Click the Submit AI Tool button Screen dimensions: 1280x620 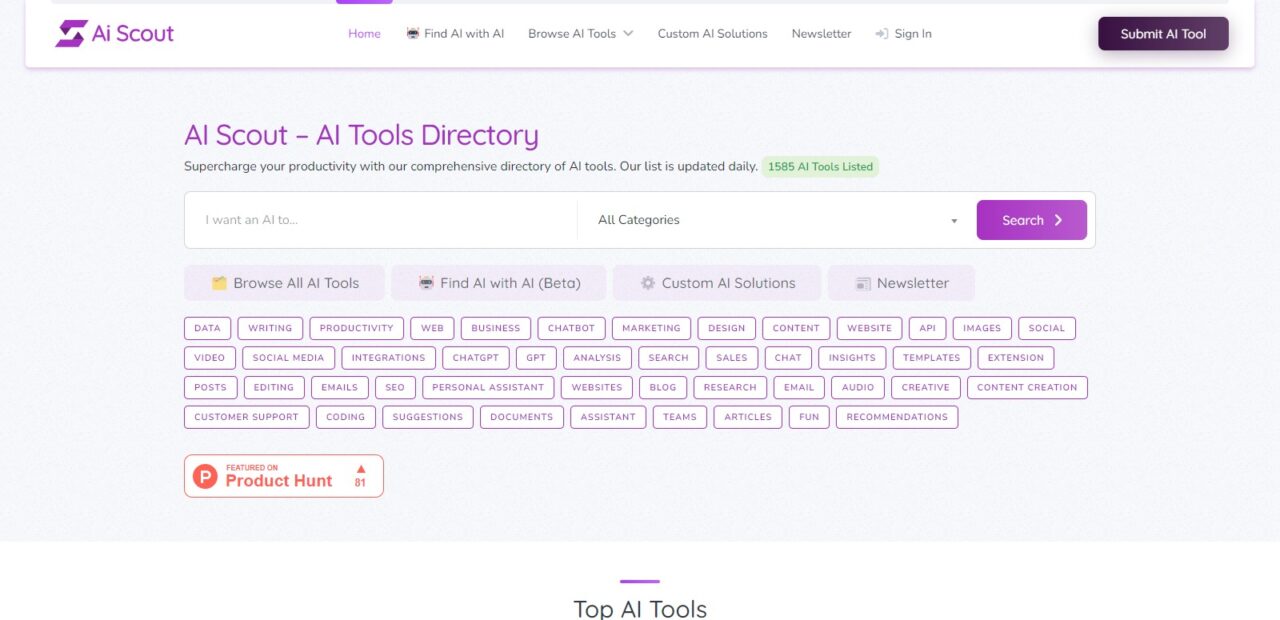1163,34
